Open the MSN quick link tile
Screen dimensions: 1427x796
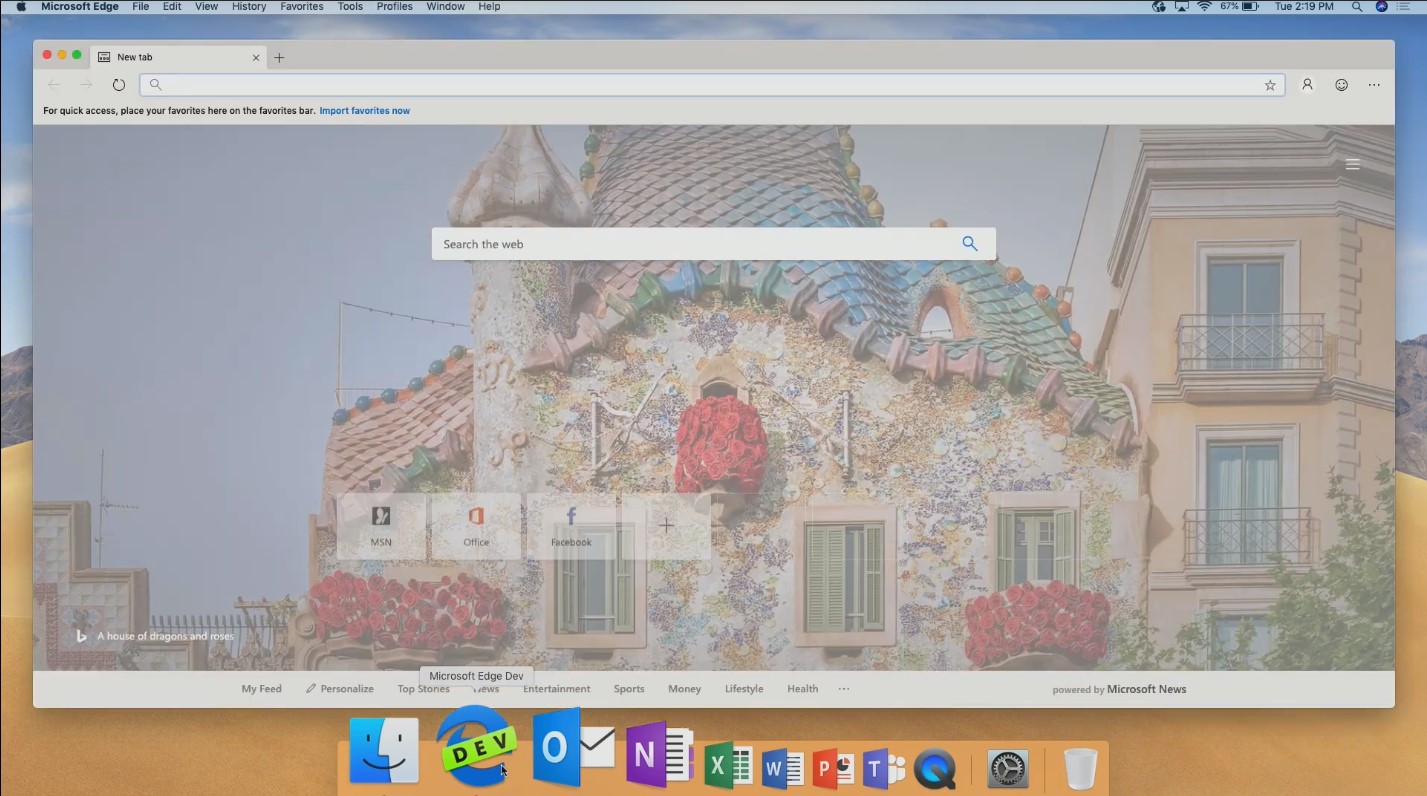click(x=381, y=526)
